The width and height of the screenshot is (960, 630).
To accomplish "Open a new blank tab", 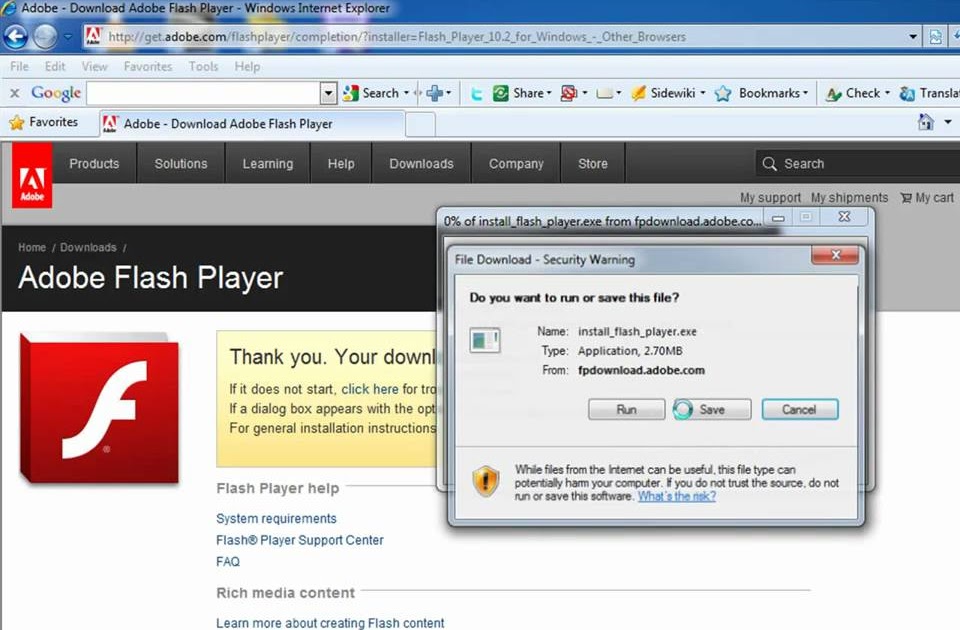I will click(x=420, y=124).
